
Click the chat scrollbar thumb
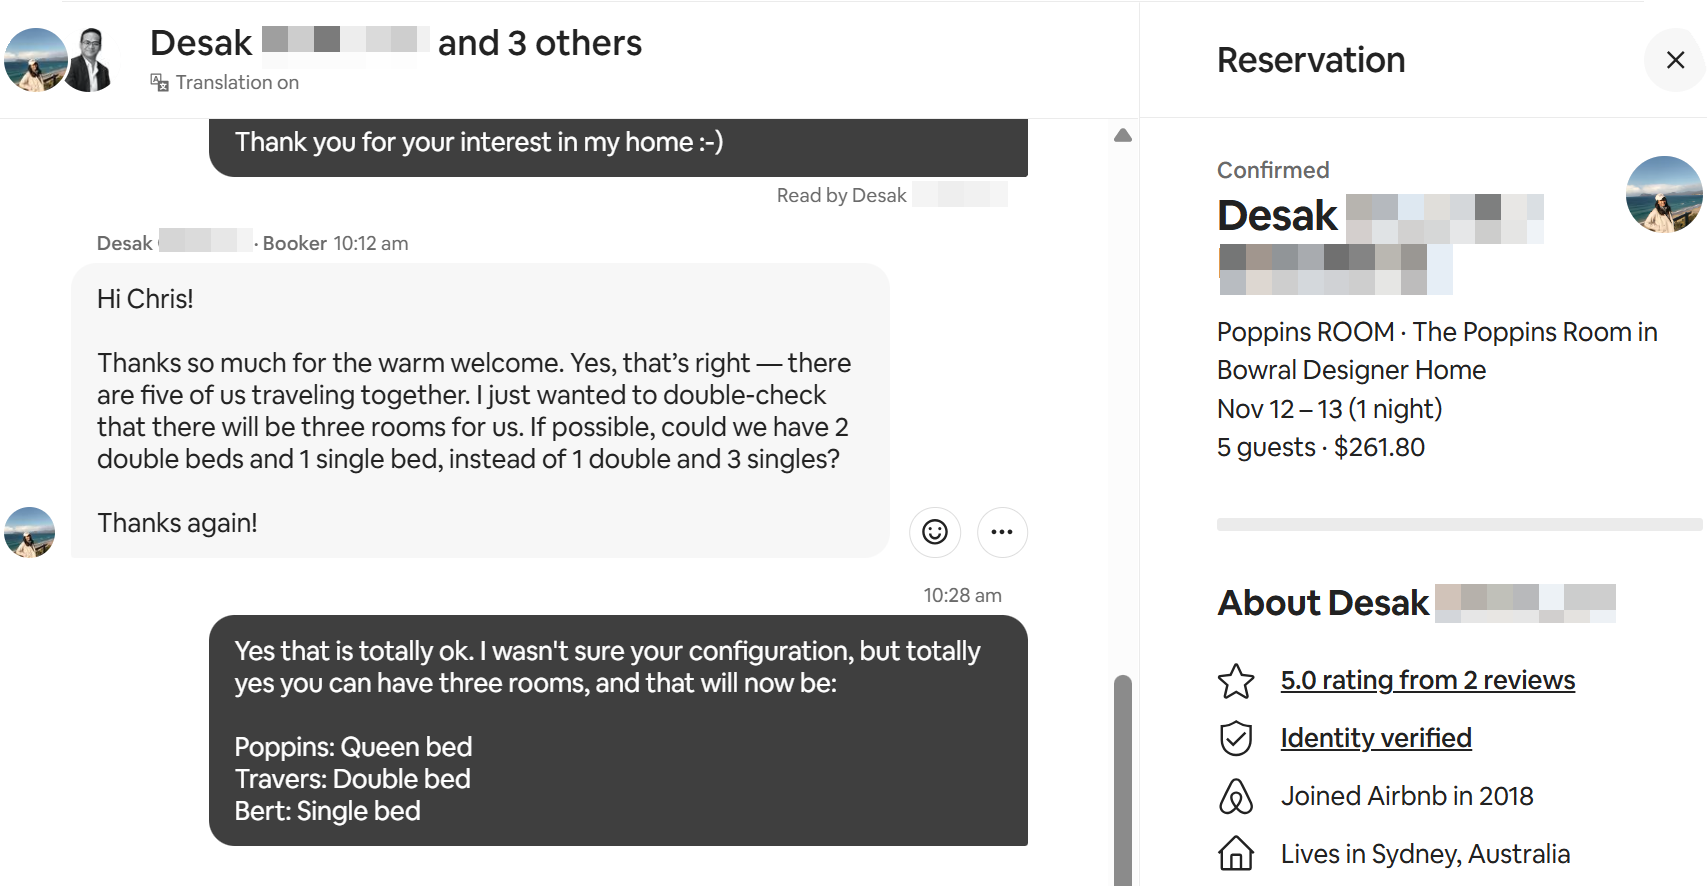click(1123, 780)
